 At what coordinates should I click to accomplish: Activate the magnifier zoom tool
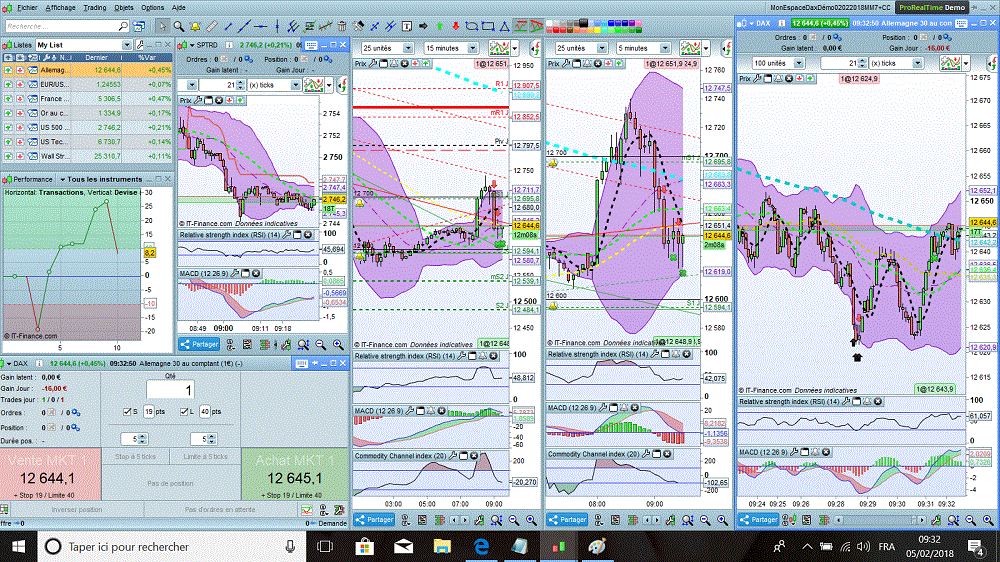179,26
